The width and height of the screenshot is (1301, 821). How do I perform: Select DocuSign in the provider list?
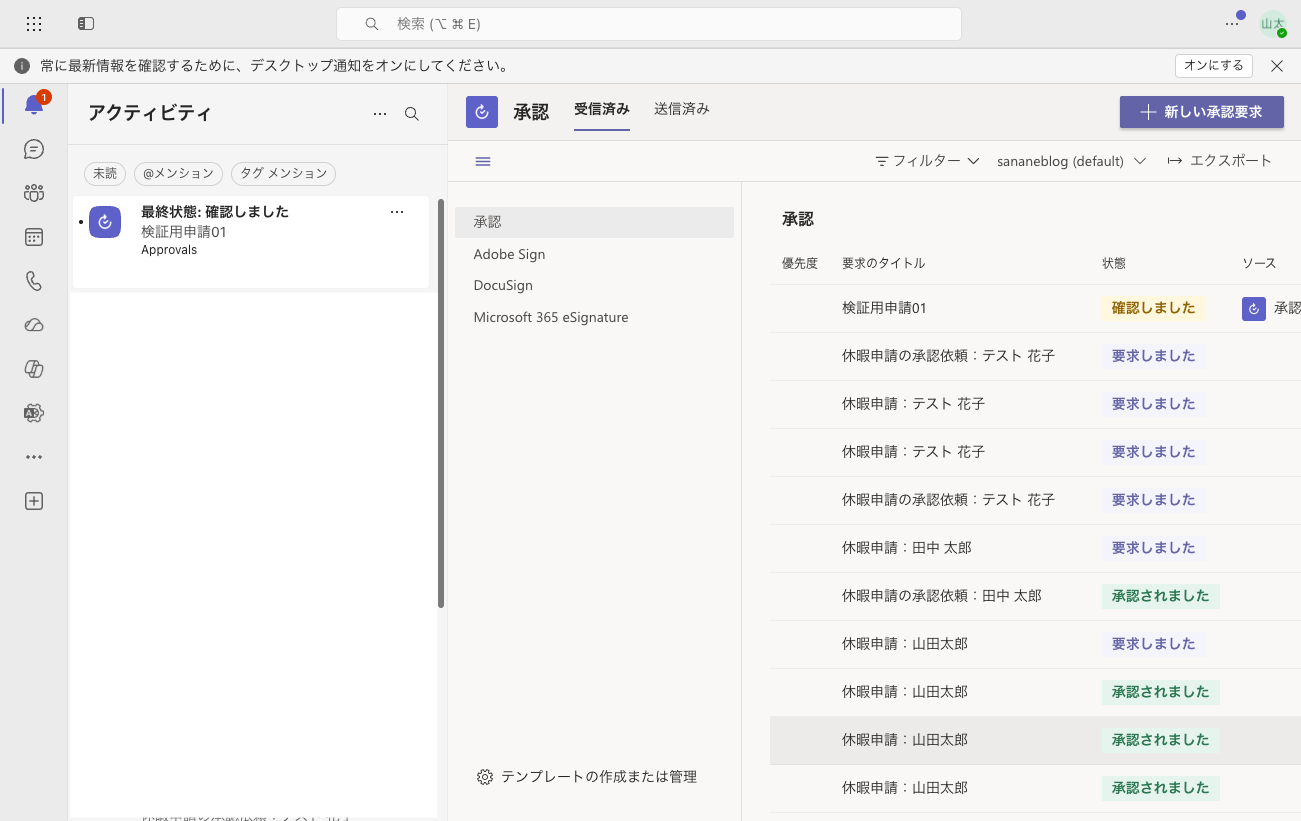[594, 285]
